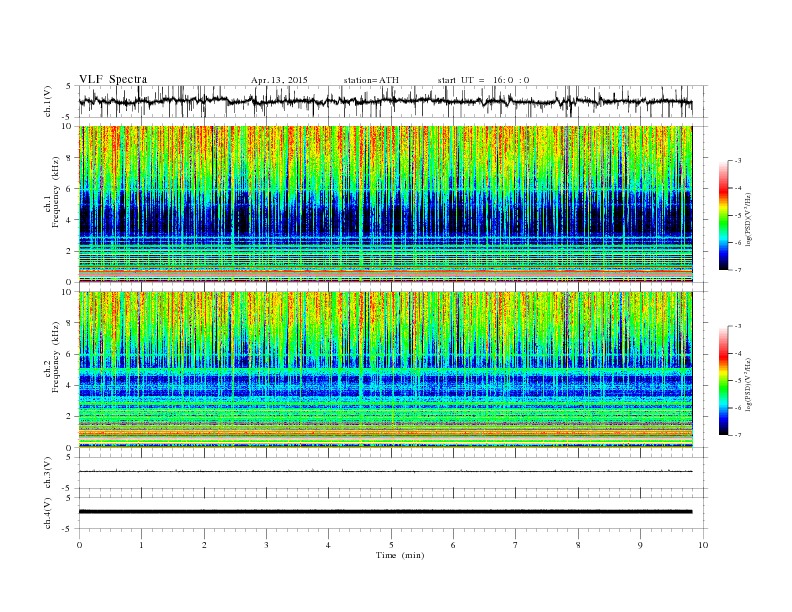Click the '-3' tick on ch.1 colorbar
The height and width of the screenshot is (612, 792).
point(738,161)
